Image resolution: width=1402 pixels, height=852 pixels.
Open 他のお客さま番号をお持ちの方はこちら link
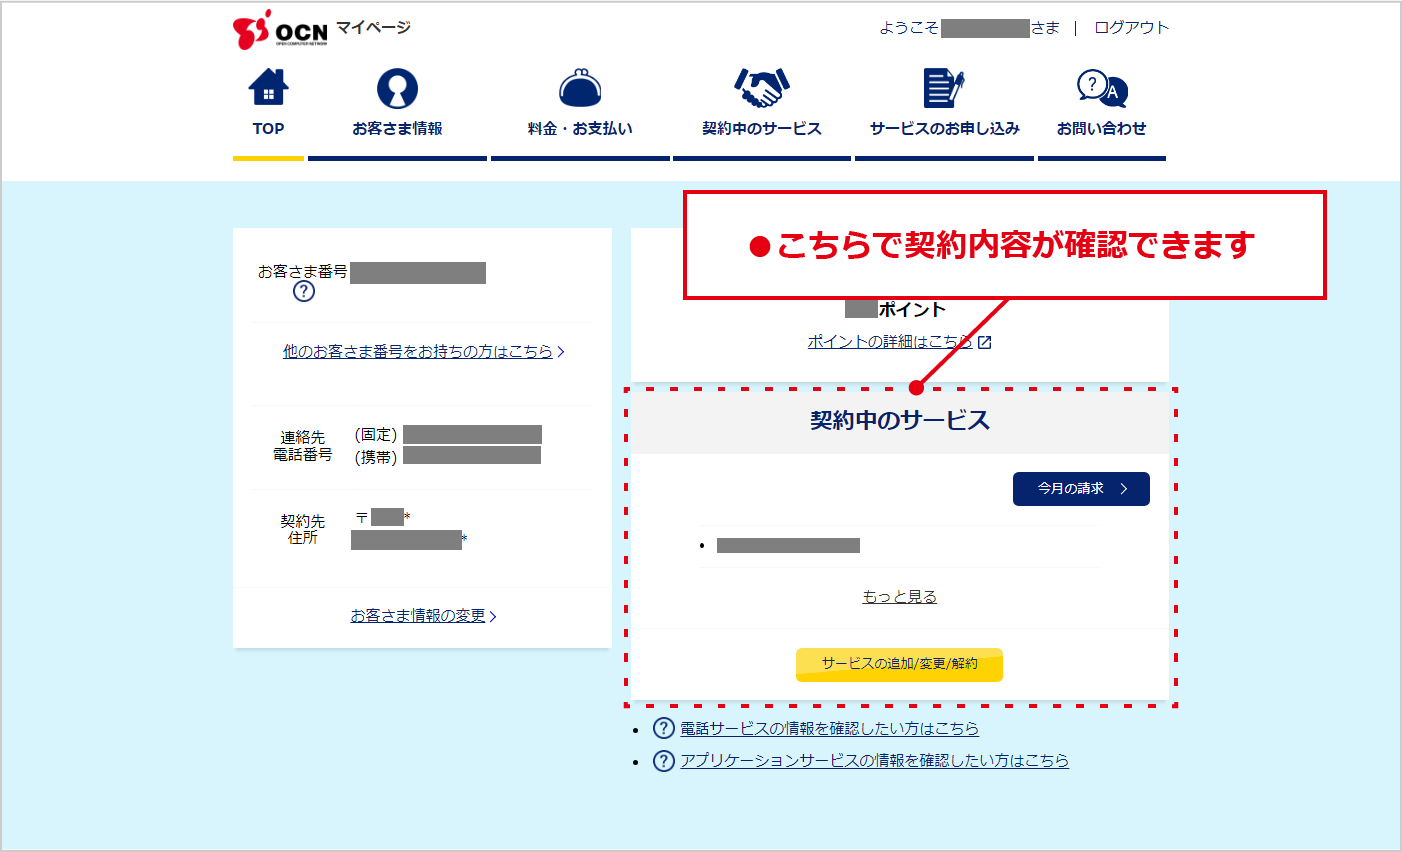click(424, 351)
